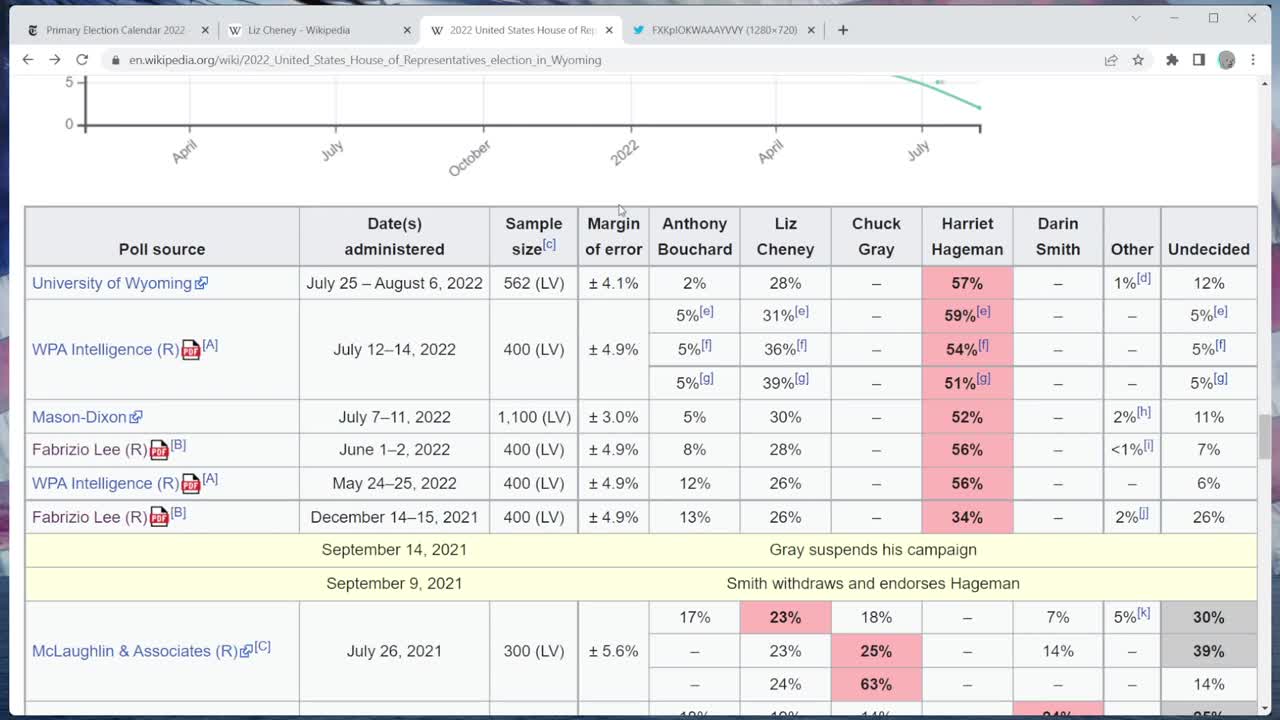The height and width of the screenshot is (720, 1280).
Task: Go back to previous page
Action: click(27, 60)
